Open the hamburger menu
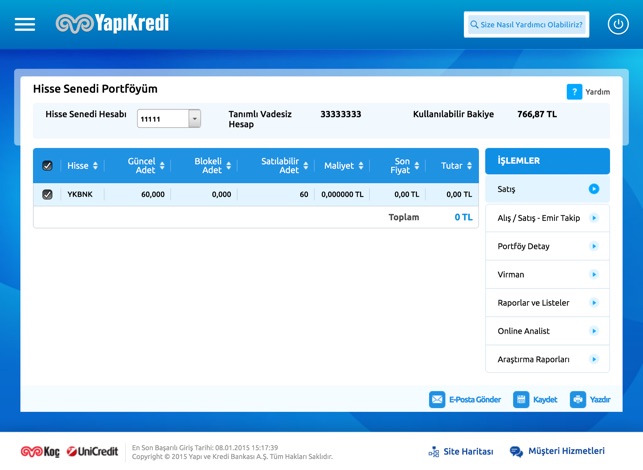This screenshot has height=470, width=643. click(x=25, y=24)
